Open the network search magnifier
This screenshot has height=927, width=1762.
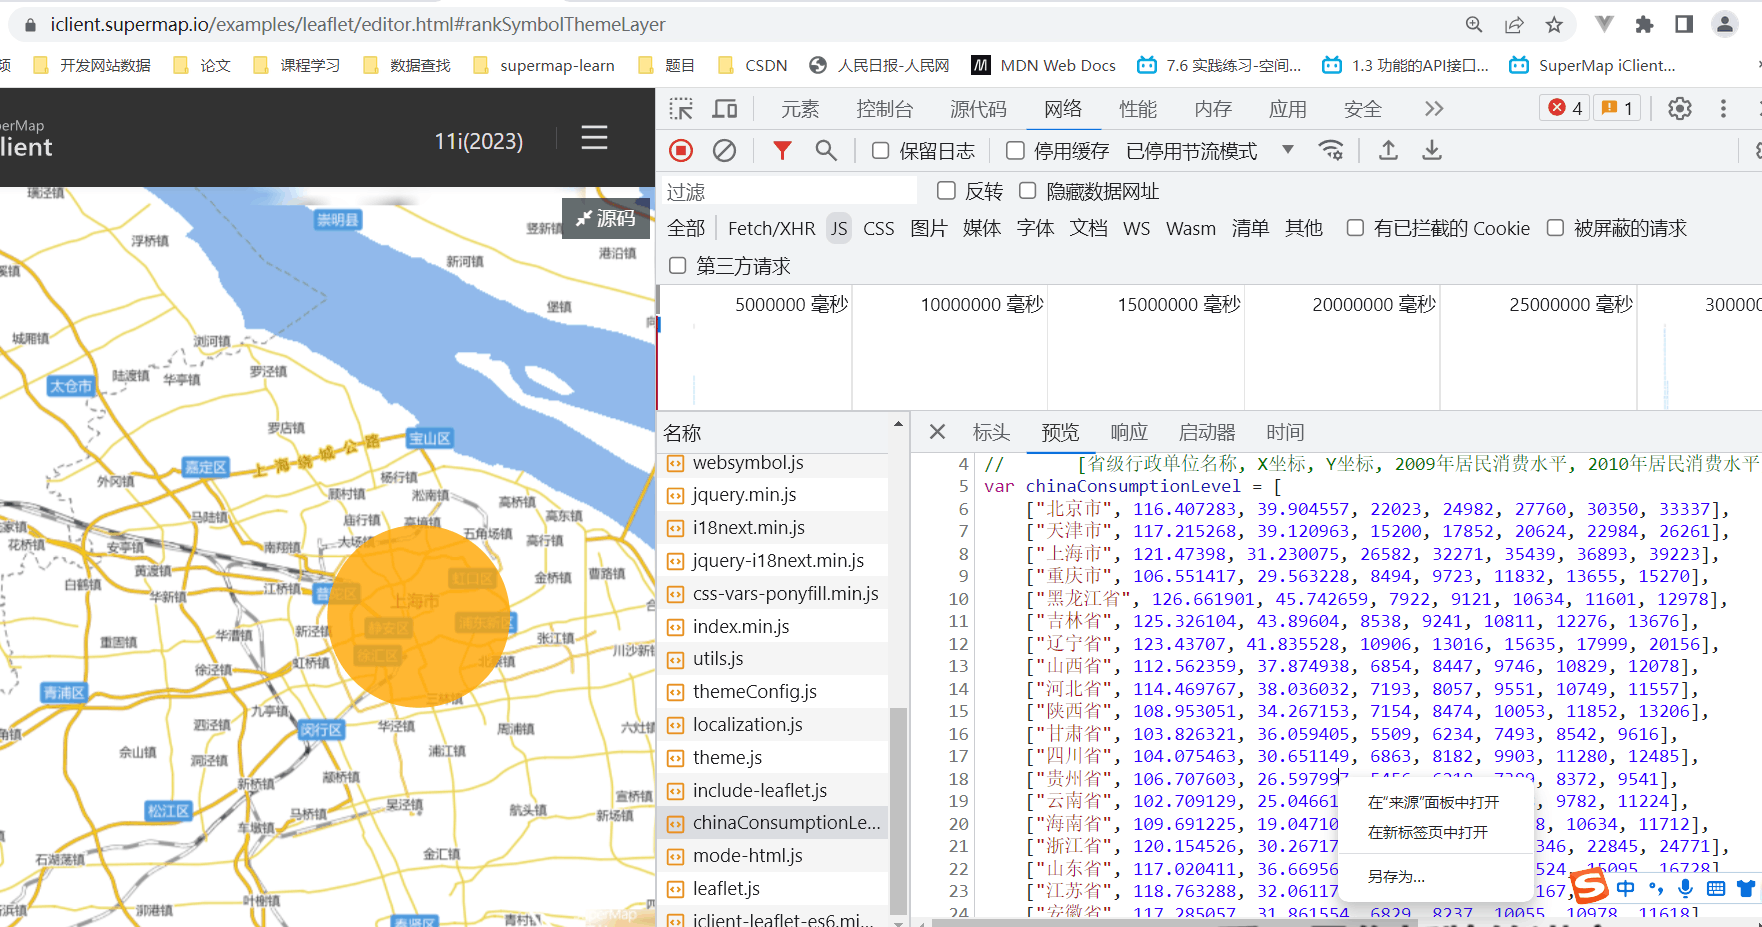825,150
